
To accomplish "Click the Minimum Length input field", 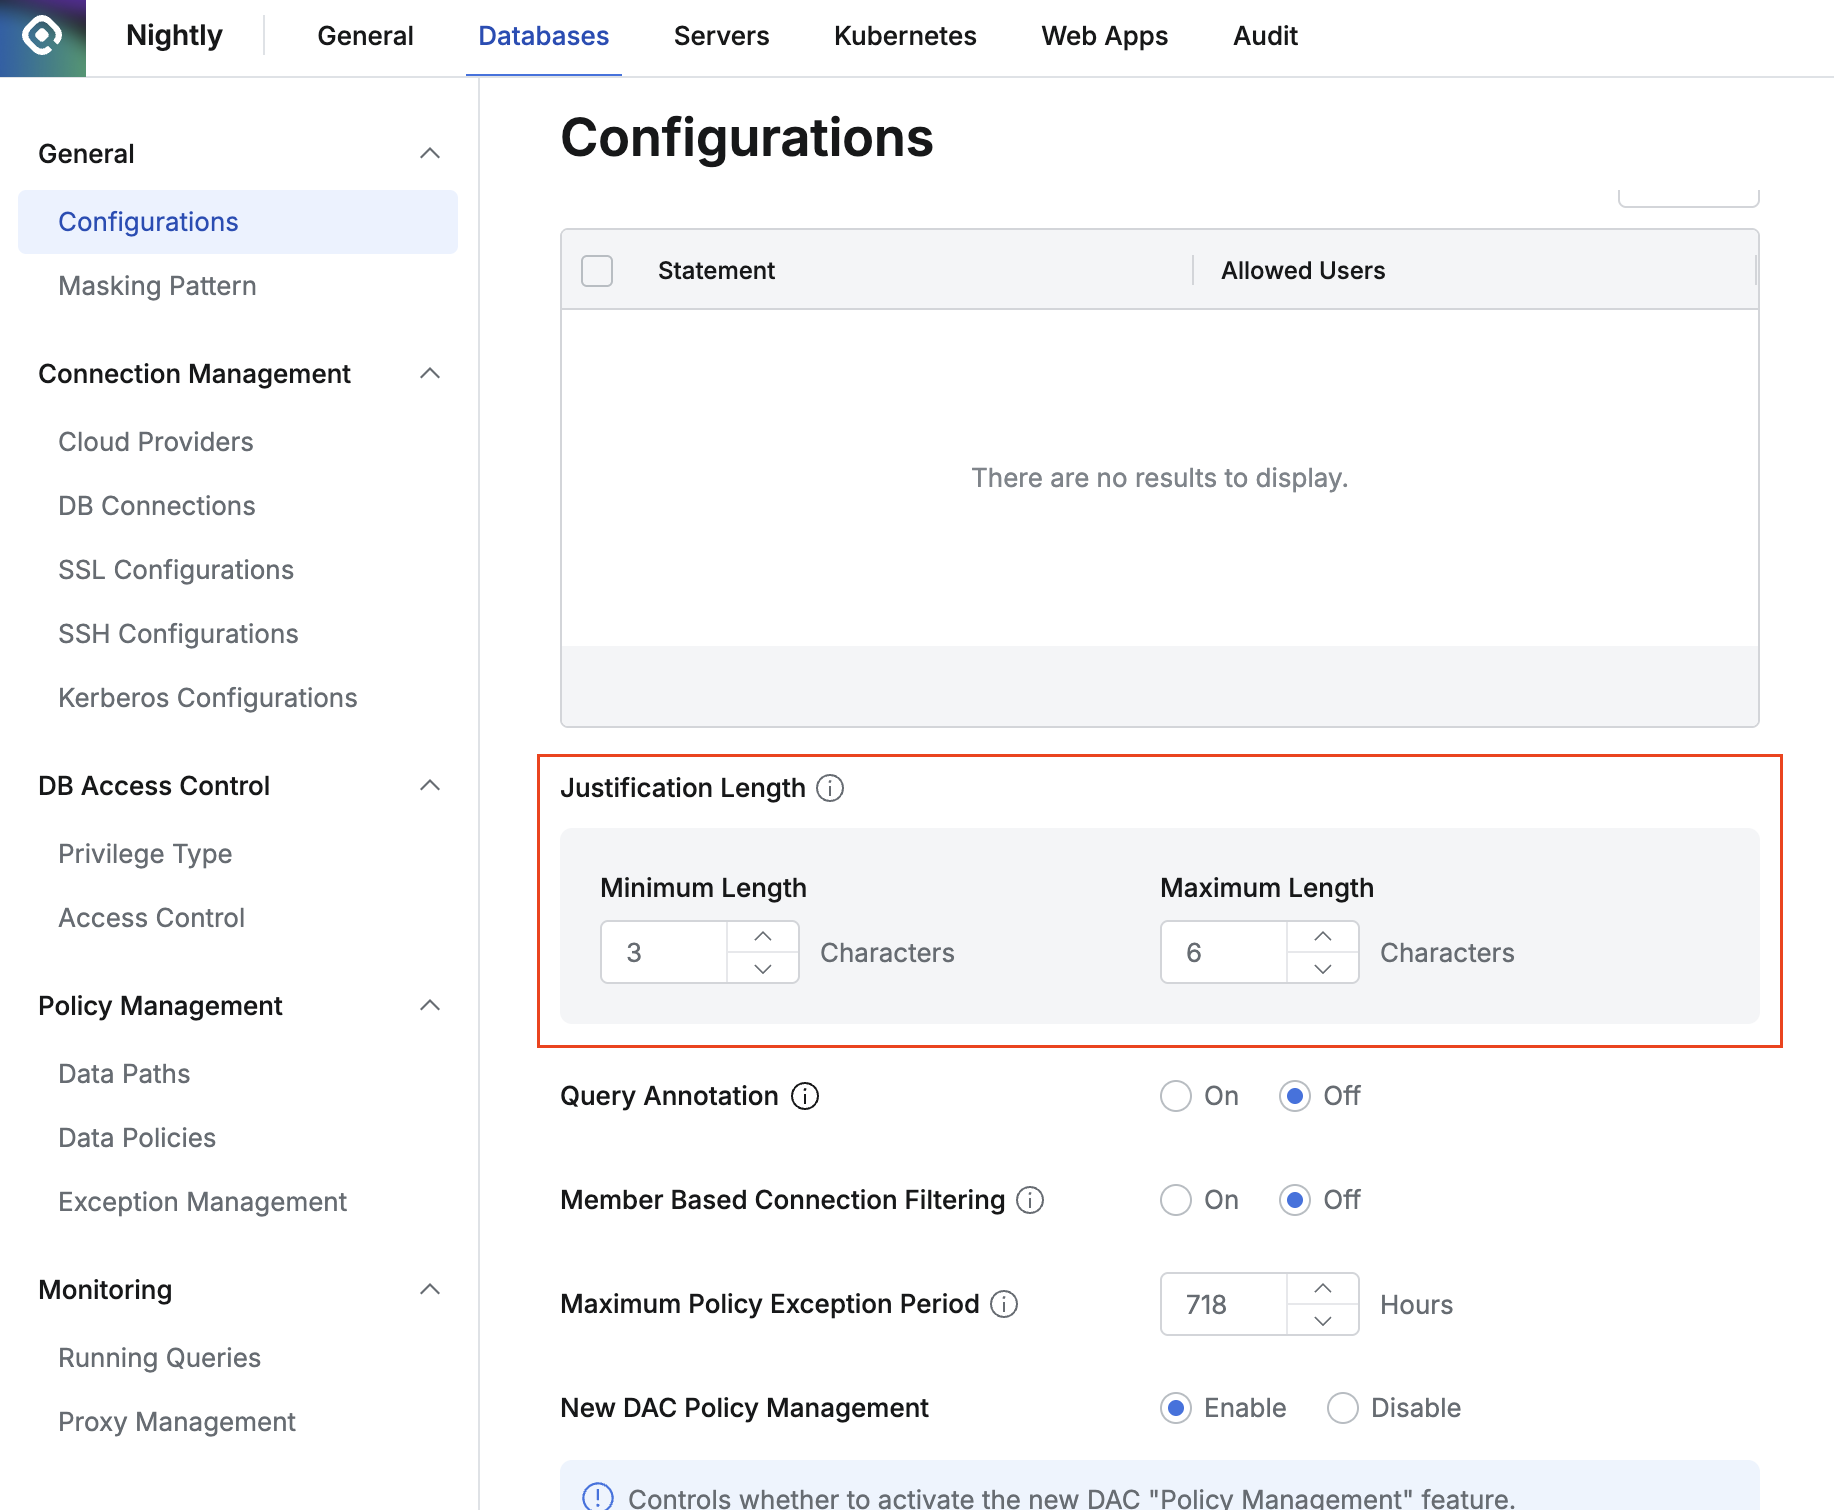I will pyautogui.click(x=664, y=953).
